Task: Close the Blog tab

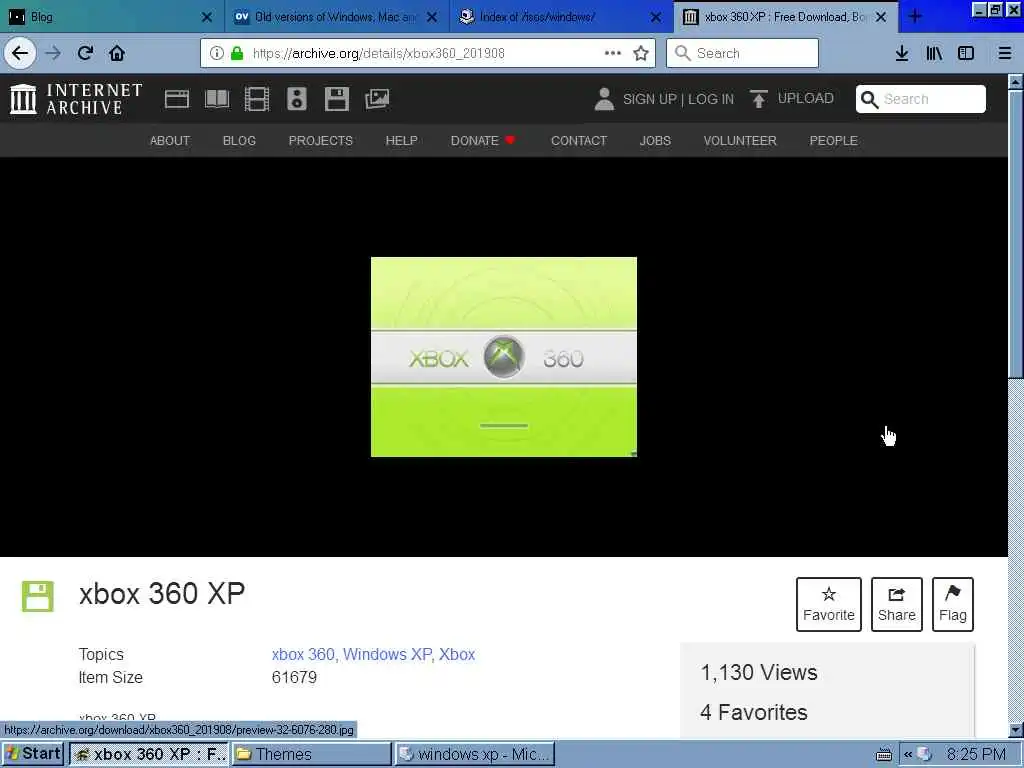Action: (x=206, y=17)
